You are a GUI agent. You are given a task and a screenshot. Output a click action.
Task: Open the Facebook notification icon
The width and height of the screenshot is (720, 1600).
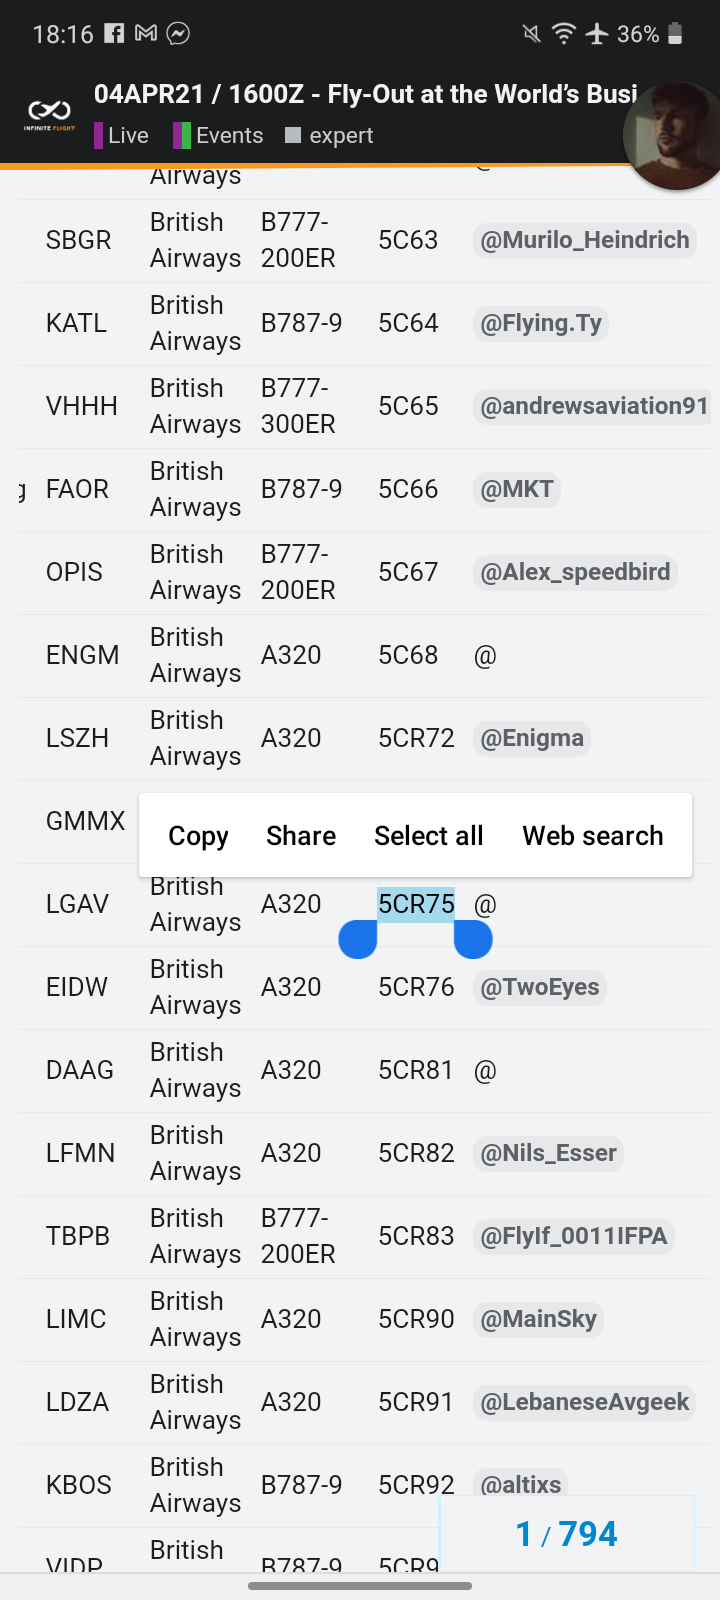coord(115,33)
